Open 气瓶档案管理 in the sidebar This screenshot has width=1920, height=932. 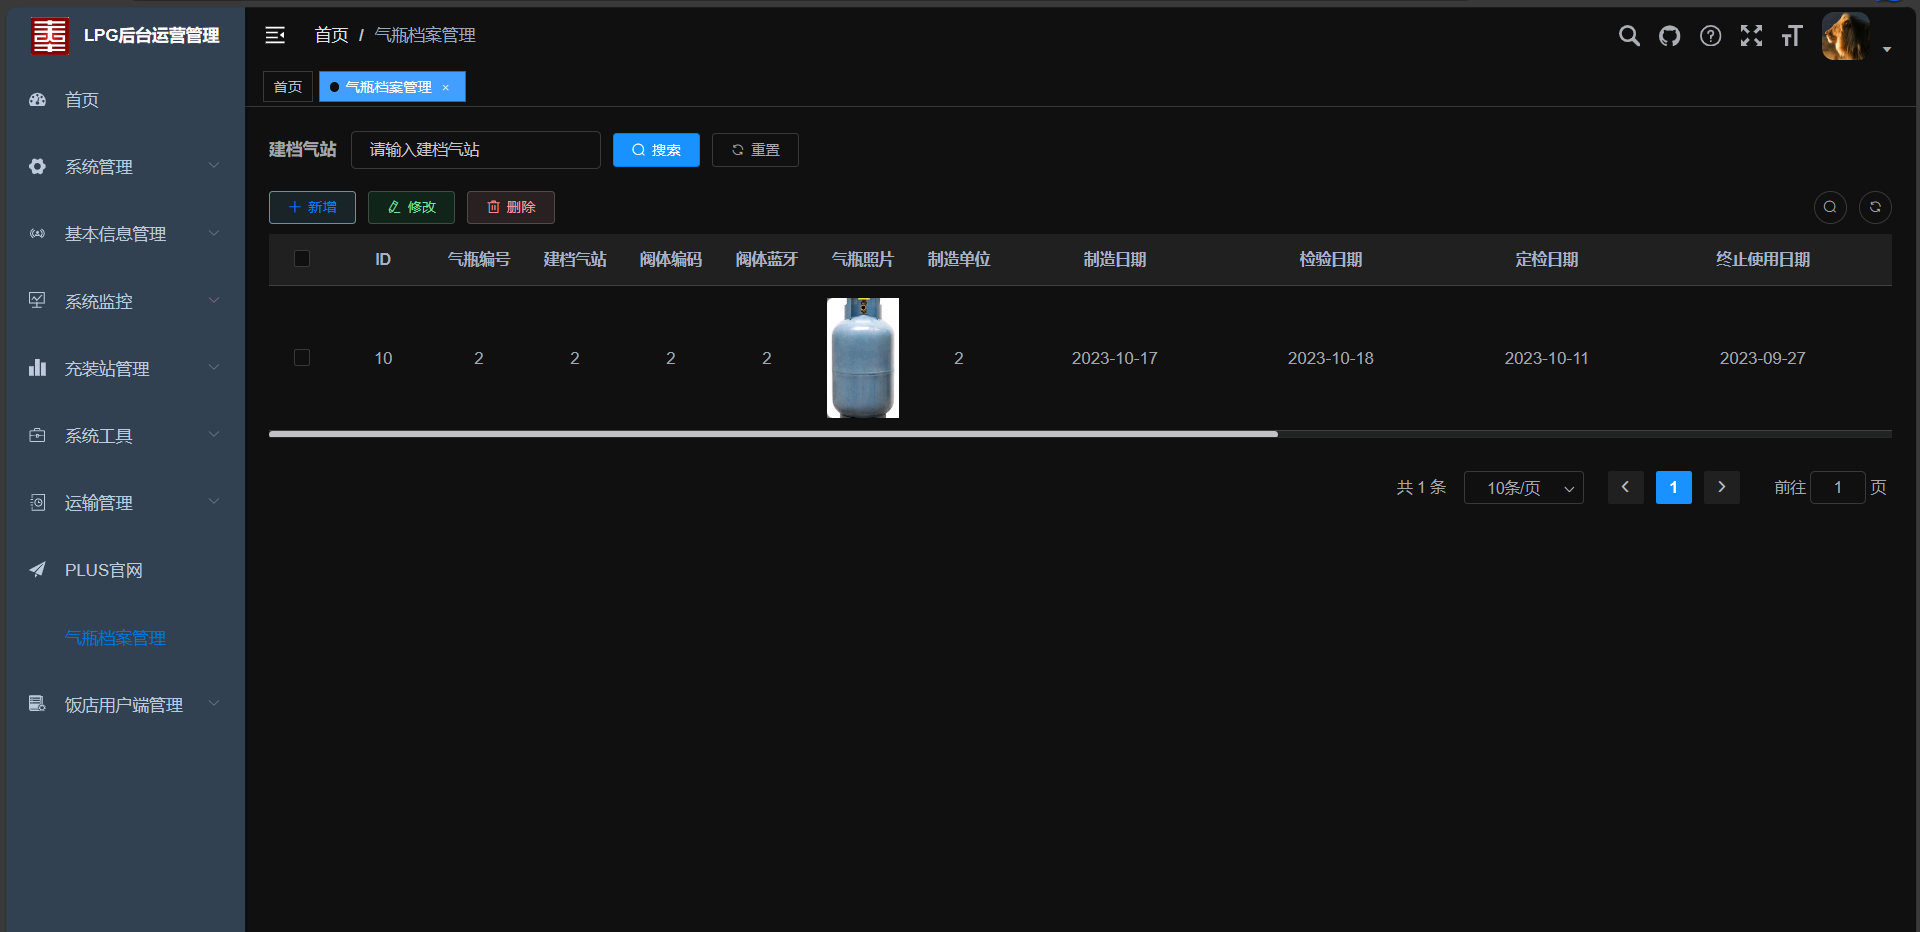(x=115, y=638)
